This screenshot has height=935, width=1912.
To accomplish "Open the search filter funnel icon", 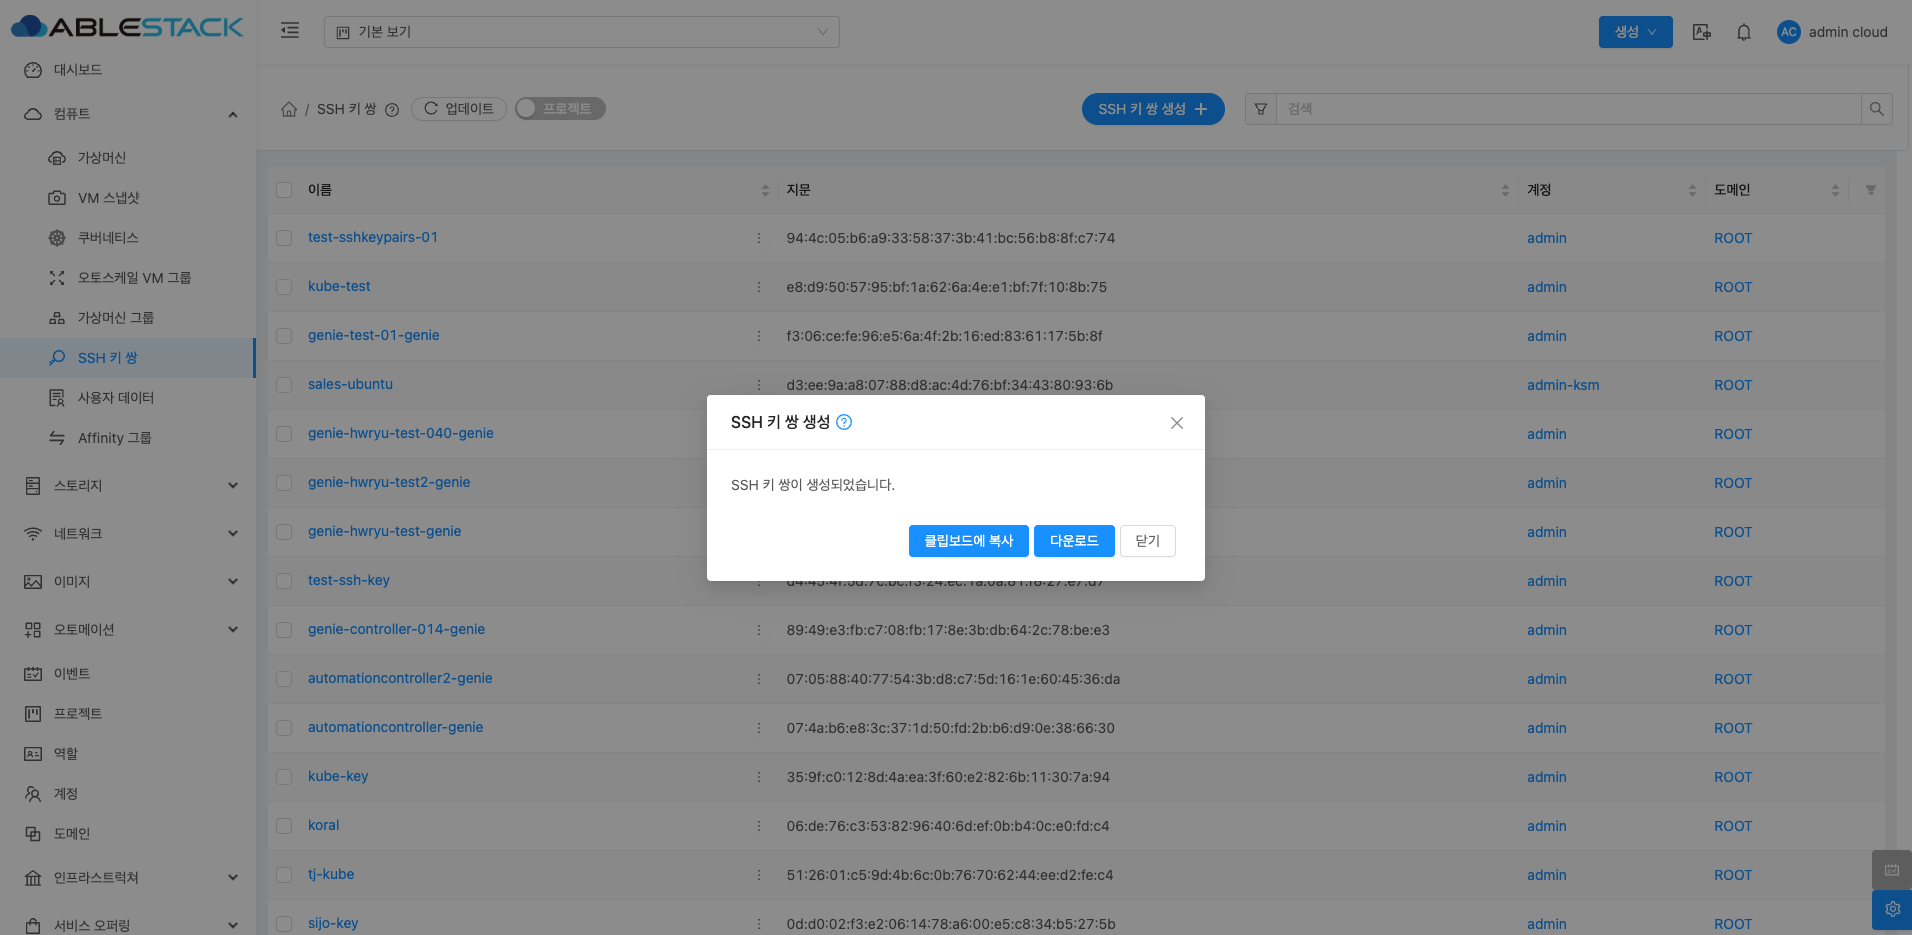I will coord(1261,109).
